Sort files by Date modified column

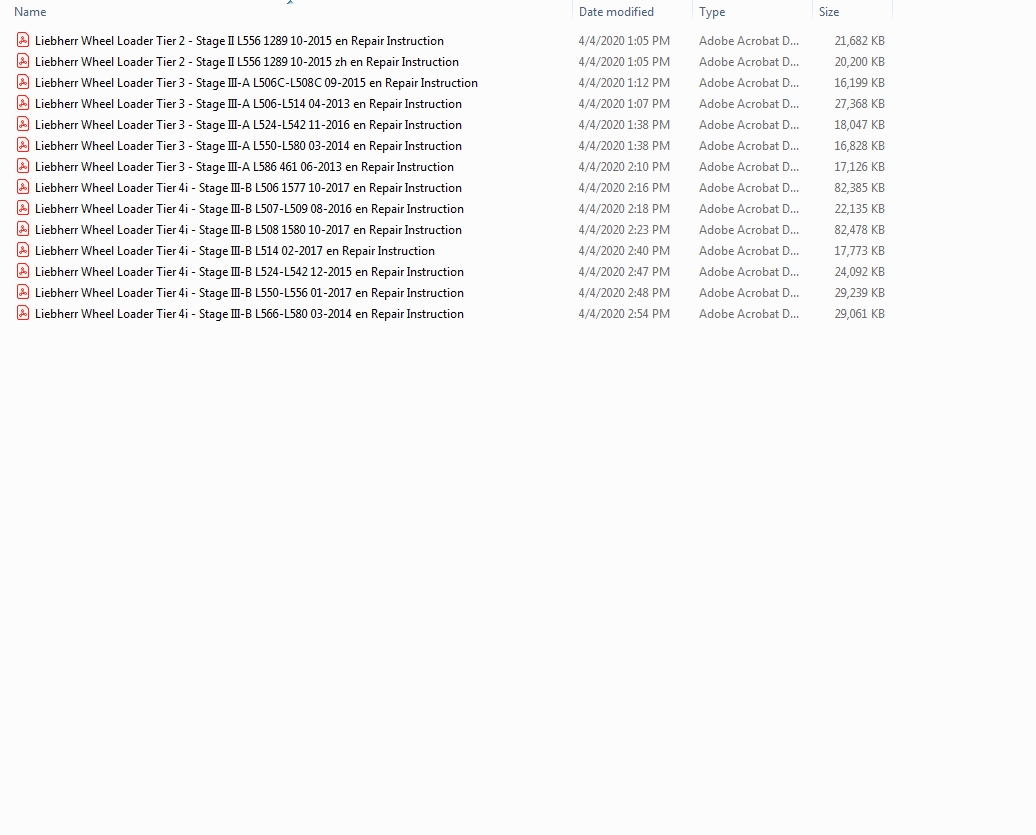click(x=616, y=12)
